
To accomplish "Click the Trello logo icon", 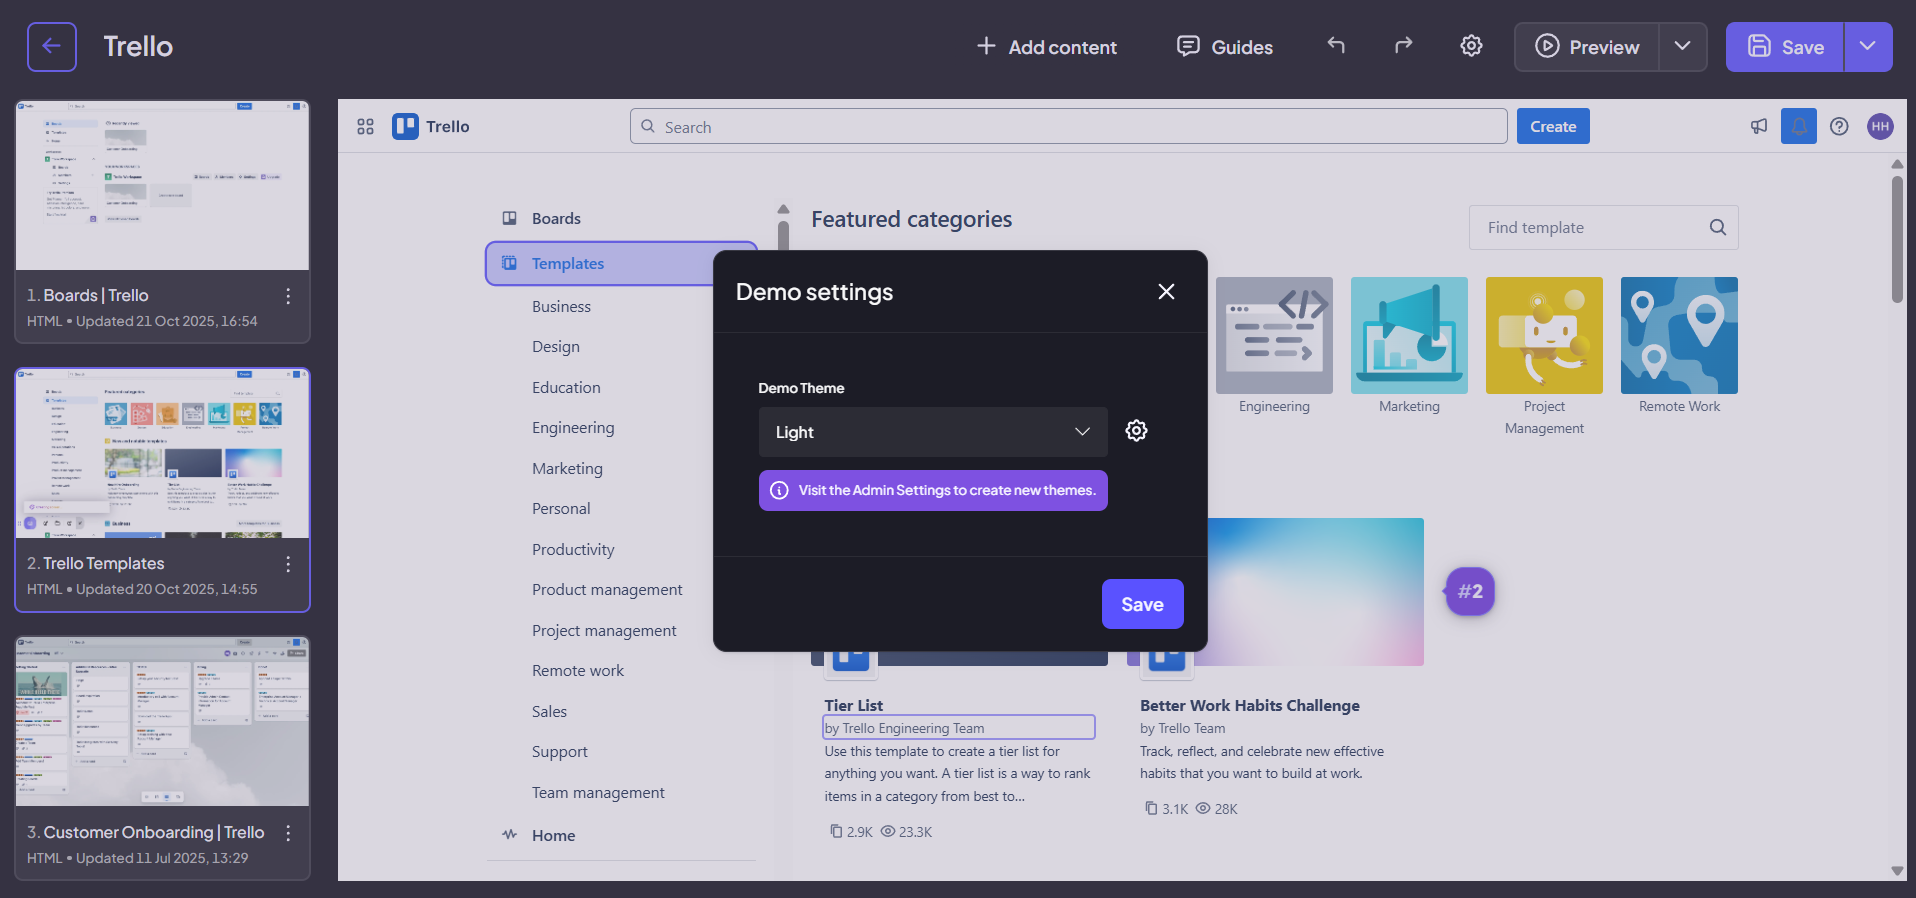I will [405, 126].
